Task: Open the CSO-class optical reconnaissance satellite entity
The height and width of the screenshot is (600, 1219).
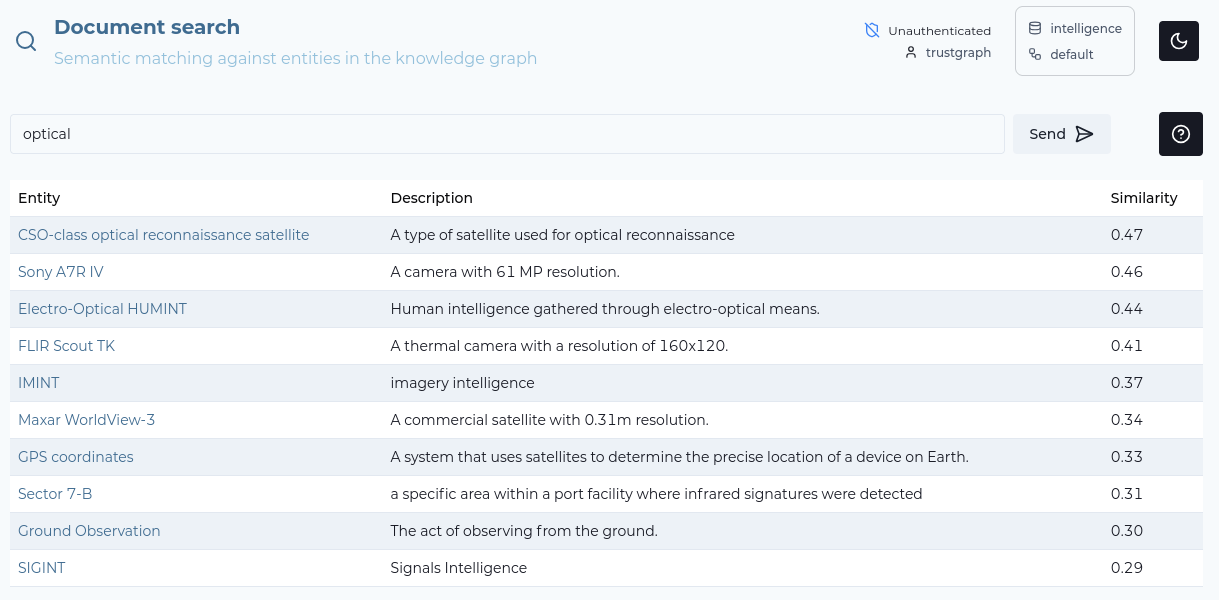Action: point(163,234)
